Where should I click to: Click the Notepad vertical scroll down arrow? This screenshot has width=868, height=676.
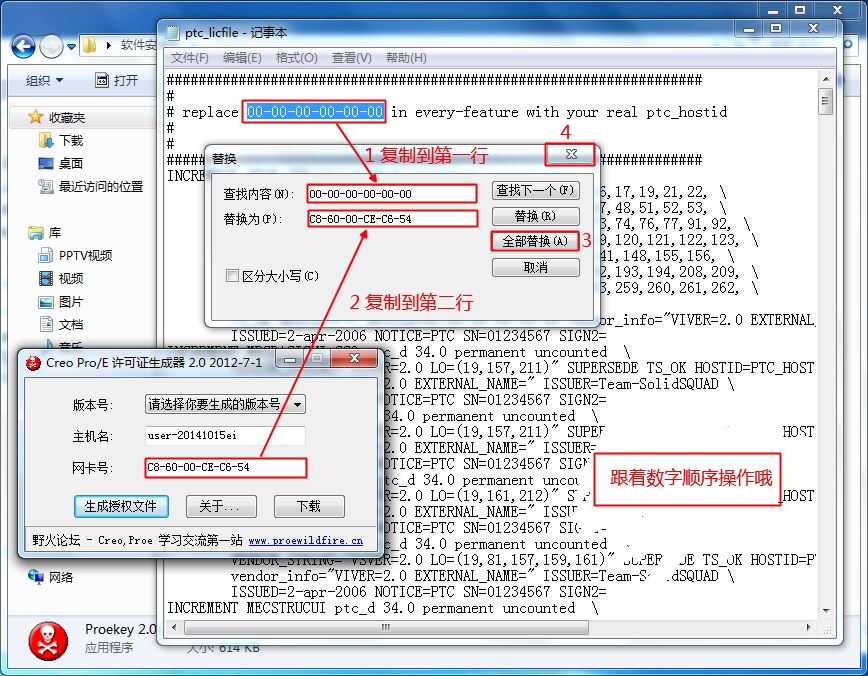[825, 611]
